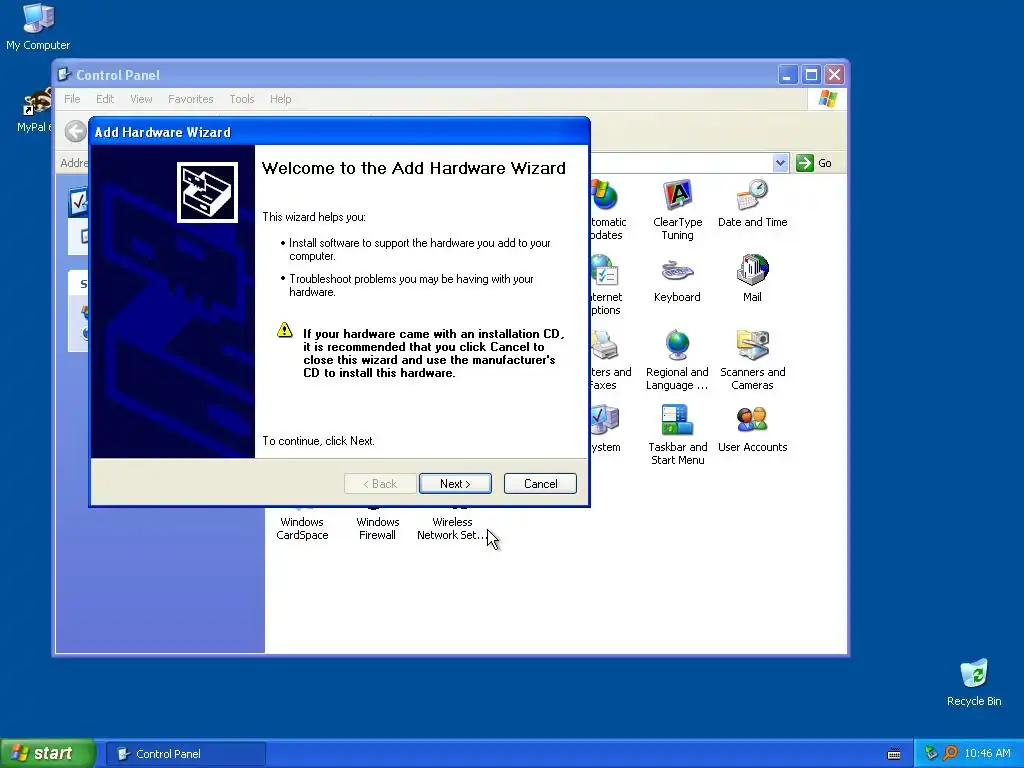Open Mail control panel icon
1024x768 pixels.
pos(752,279)
